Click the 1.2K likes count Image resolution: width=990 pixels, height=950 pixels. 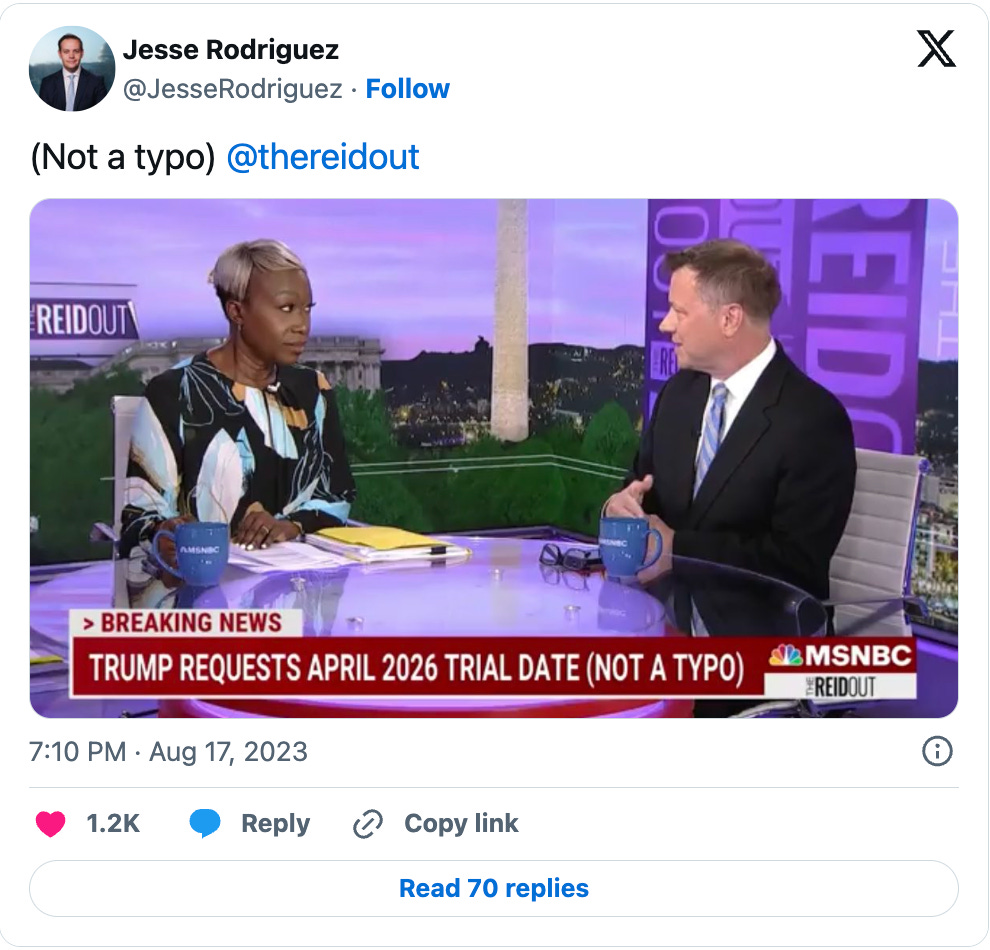(x=112, y=824)
